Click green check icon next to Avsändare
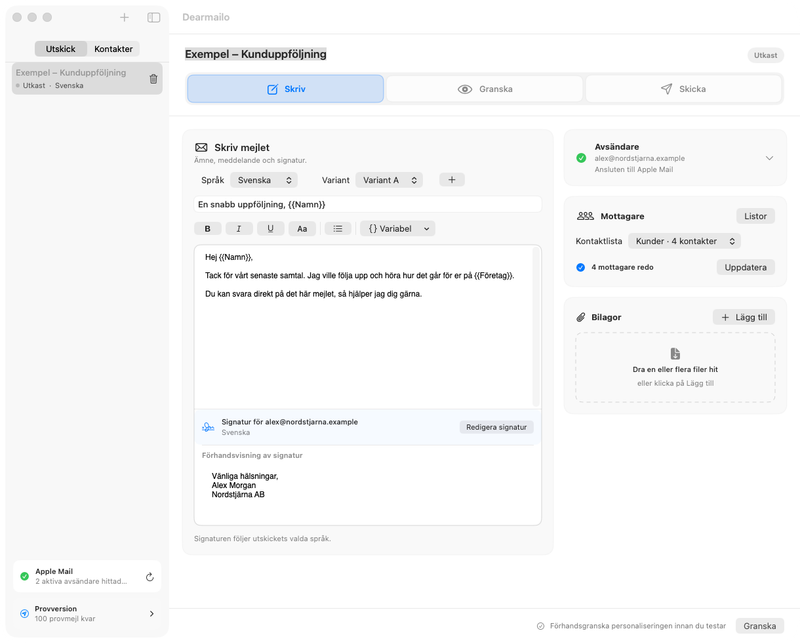The image size is (800, 643). 581,158
